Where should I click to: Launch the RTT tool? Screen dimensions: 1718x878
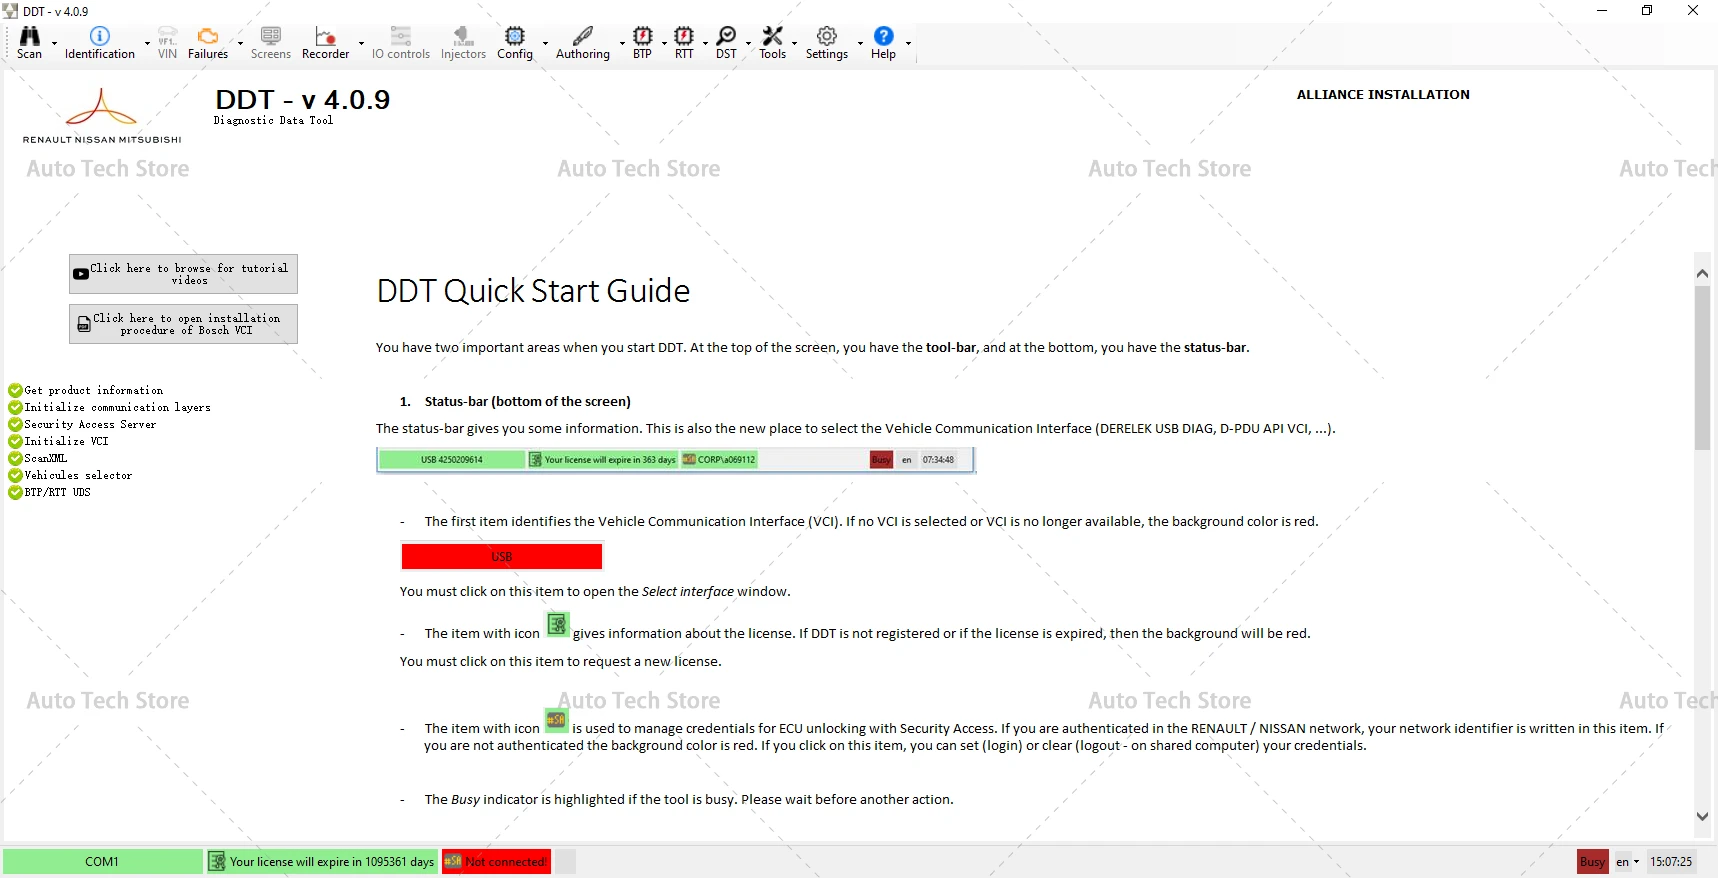[x=684, y=43]
